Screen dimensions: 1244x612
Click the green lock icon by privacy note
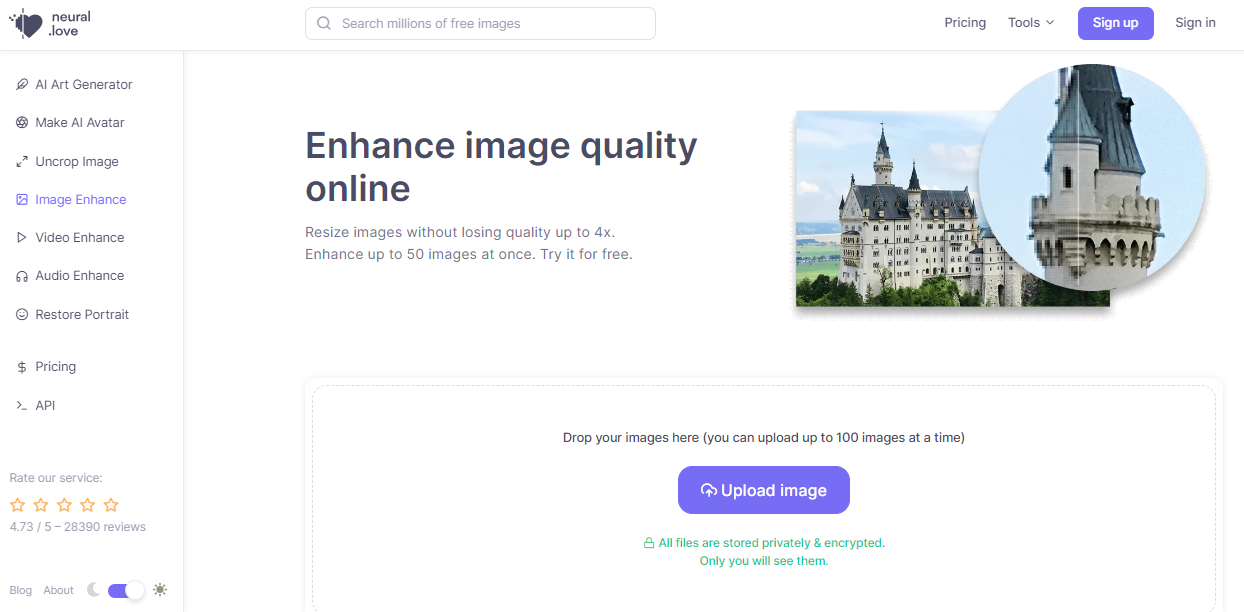[x=648, y=543]
